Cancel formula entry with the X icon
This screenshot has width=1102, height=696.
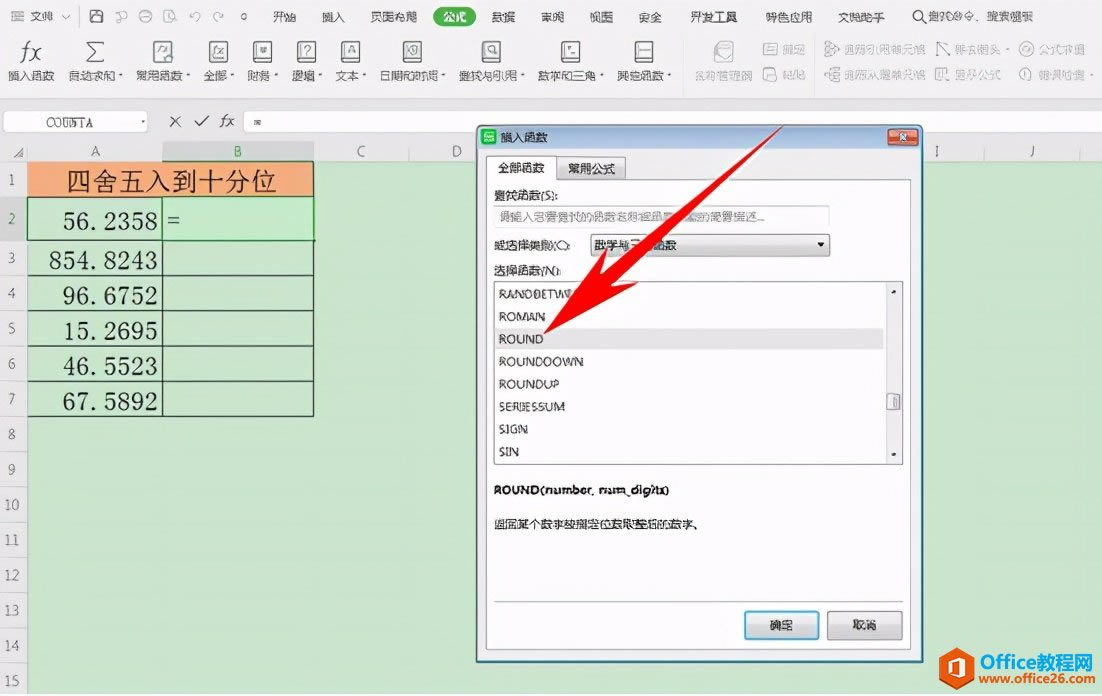pyautogui.click(x=175, y=122)
